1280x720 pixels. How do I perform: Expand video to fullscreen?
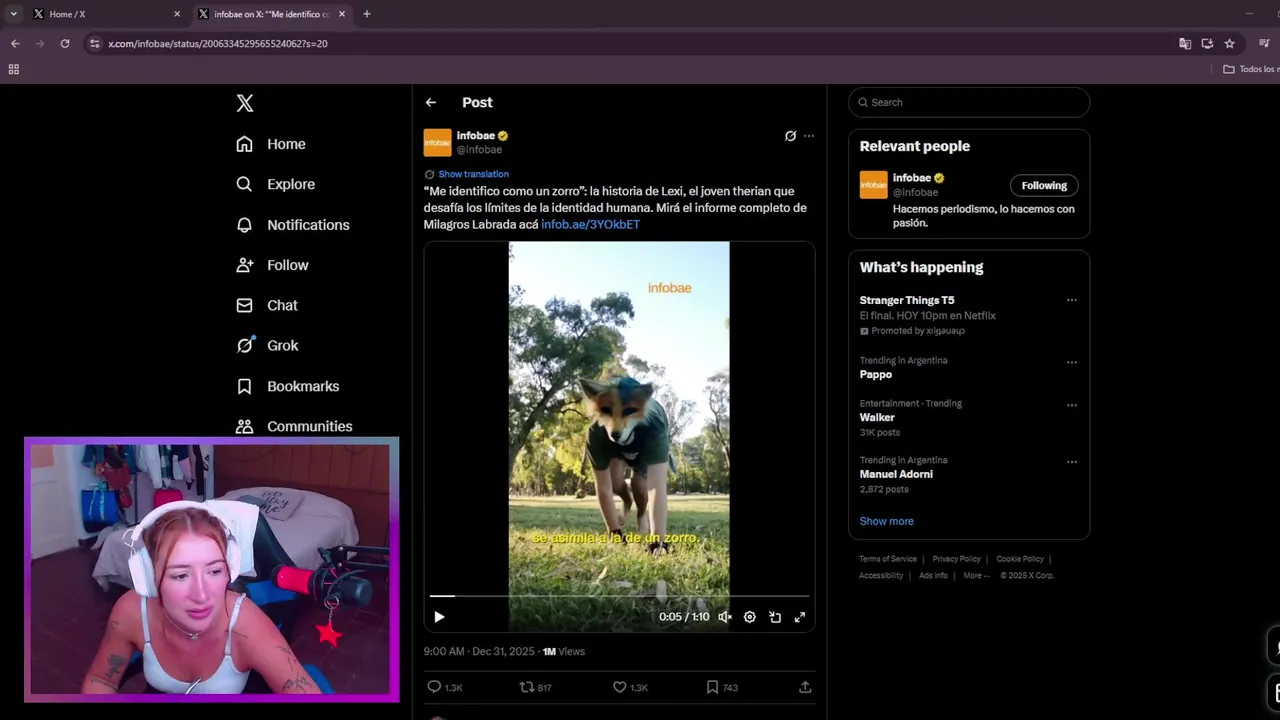(800, 617)
